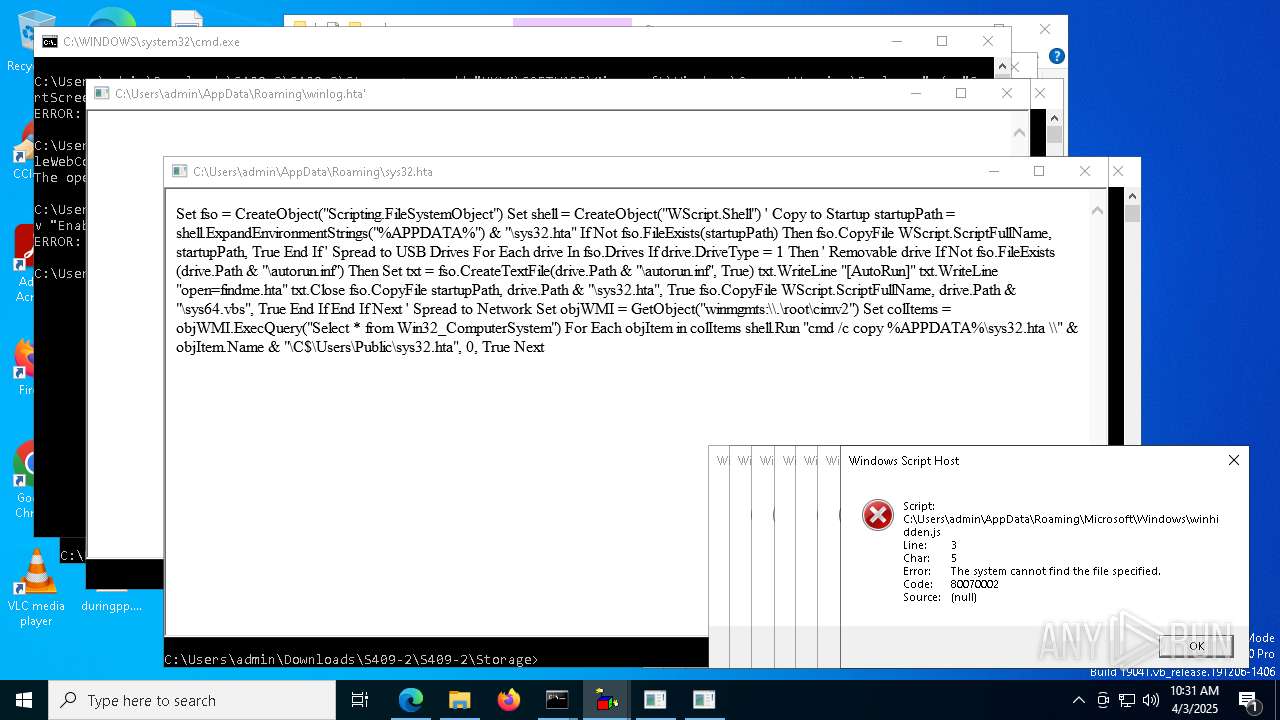Click the cmd.exe title bar icon
1280x720 pixels.
point(49,42)
